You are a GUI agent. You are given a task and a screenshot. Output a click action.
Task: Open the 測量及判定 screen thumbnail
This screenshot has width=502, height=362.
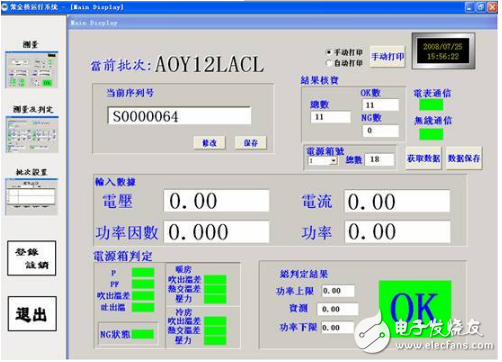[x=32, y=135]
